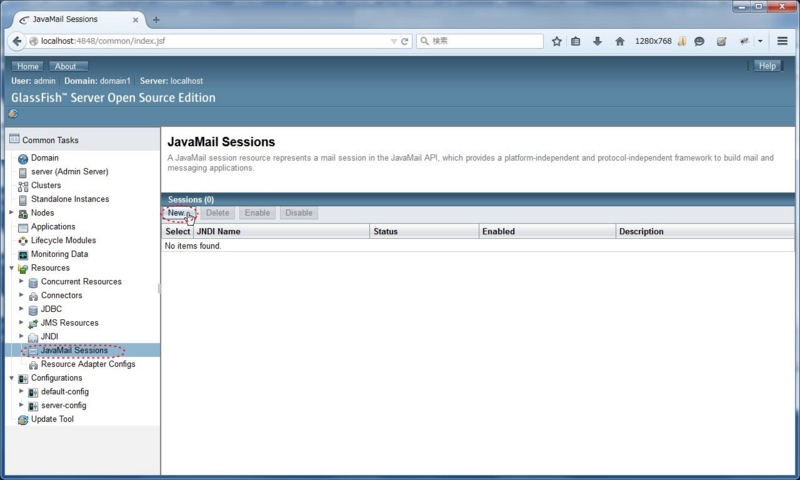
Task: Click the Description column header
Action: pos(641,232)
